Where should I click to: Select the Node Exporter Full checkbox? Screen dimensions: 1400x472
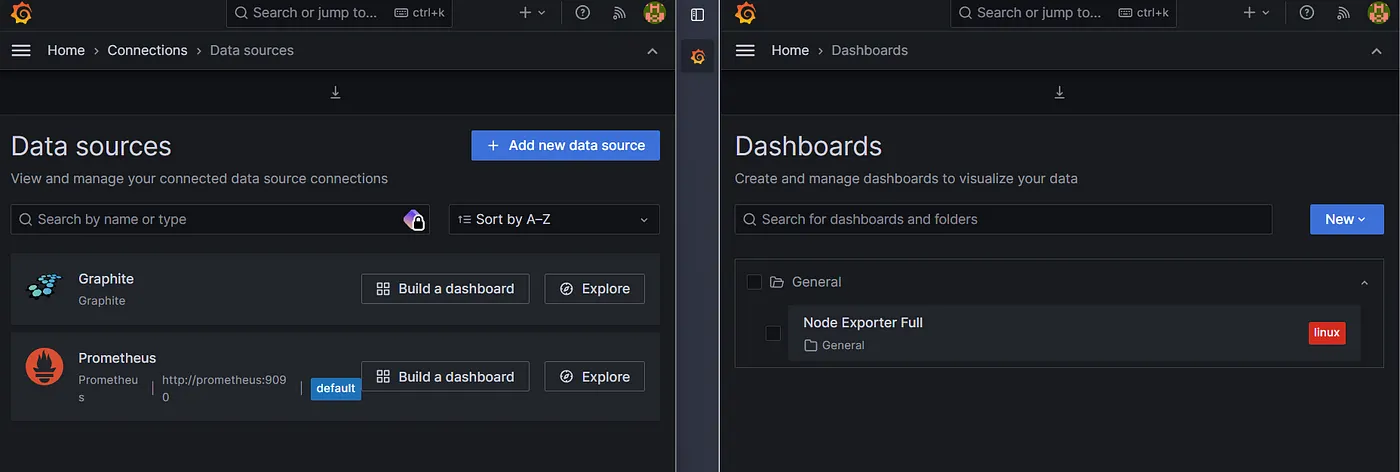click(773, 333)
